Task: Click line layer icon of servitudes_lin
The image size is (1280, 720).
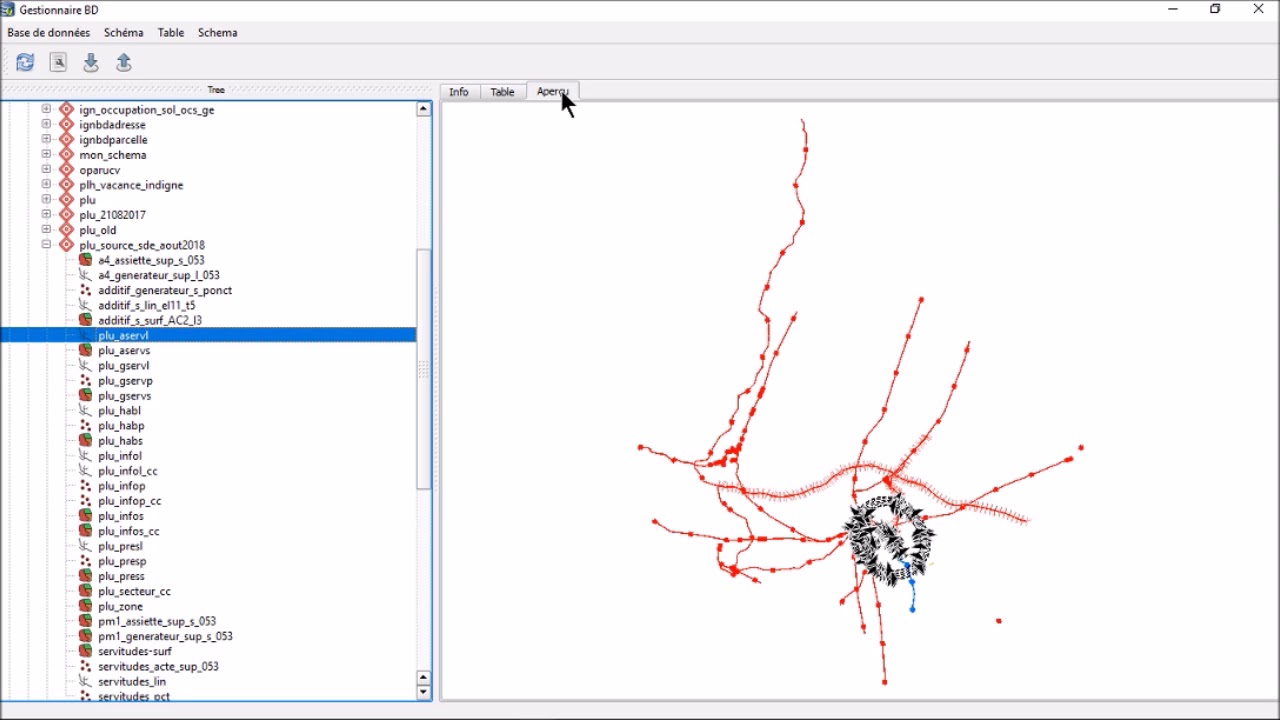Action: [85, 681]
